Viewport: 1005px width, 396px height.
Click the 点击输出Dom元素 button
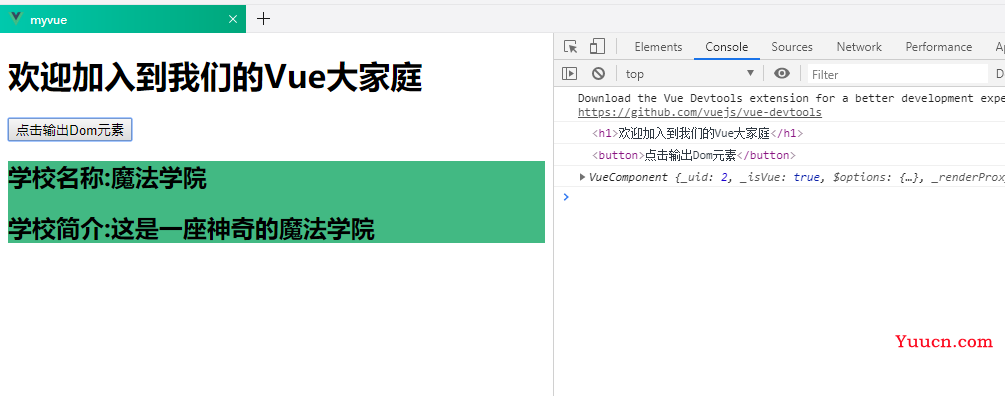click(70, 130)
